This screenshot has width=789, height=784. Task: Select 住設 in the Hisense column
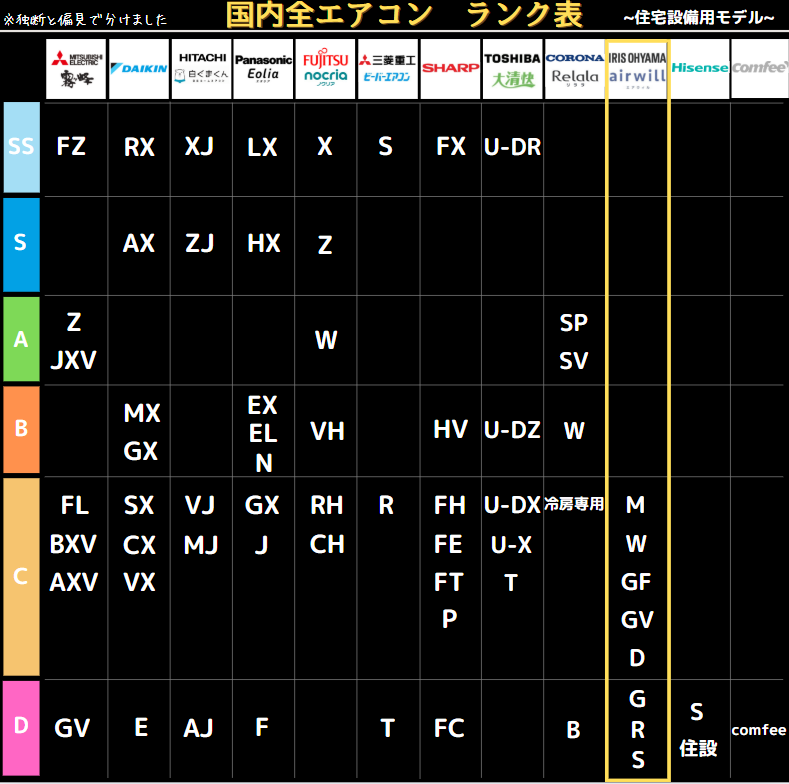click(698, 748)
